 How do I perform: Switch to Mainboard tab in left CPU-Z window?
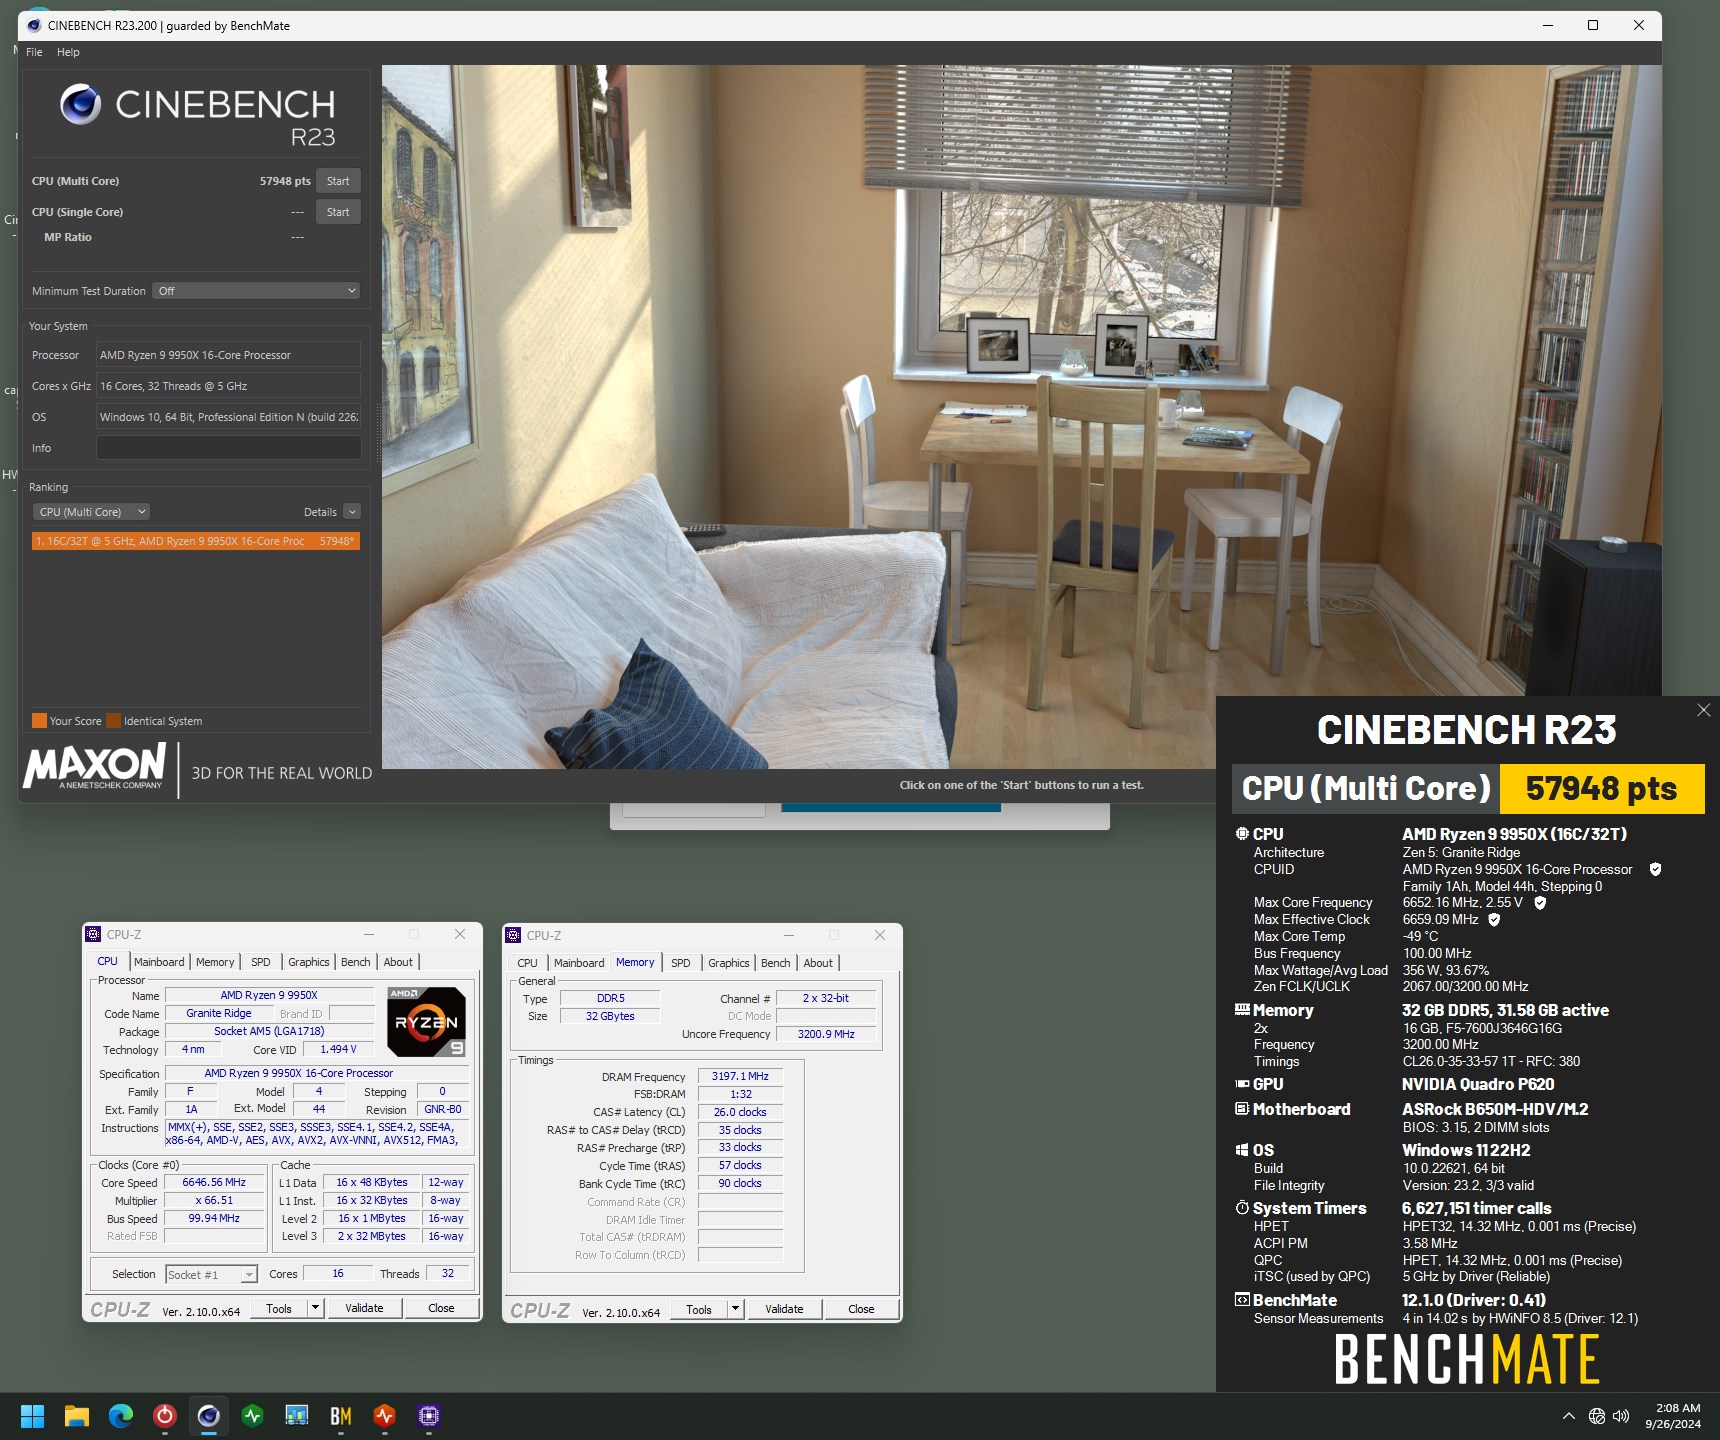coord(159,962)
